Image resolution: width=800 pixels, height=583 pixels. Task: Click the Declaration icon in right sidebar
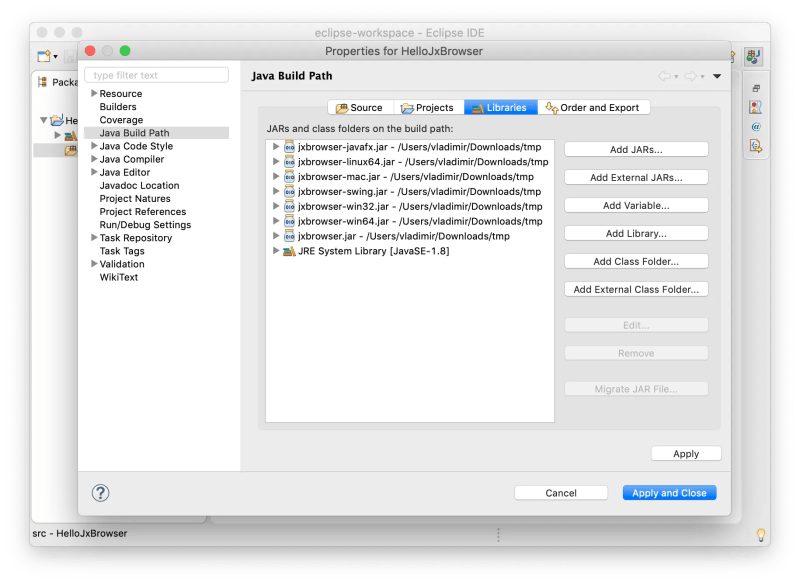click(x=756, y=146)
